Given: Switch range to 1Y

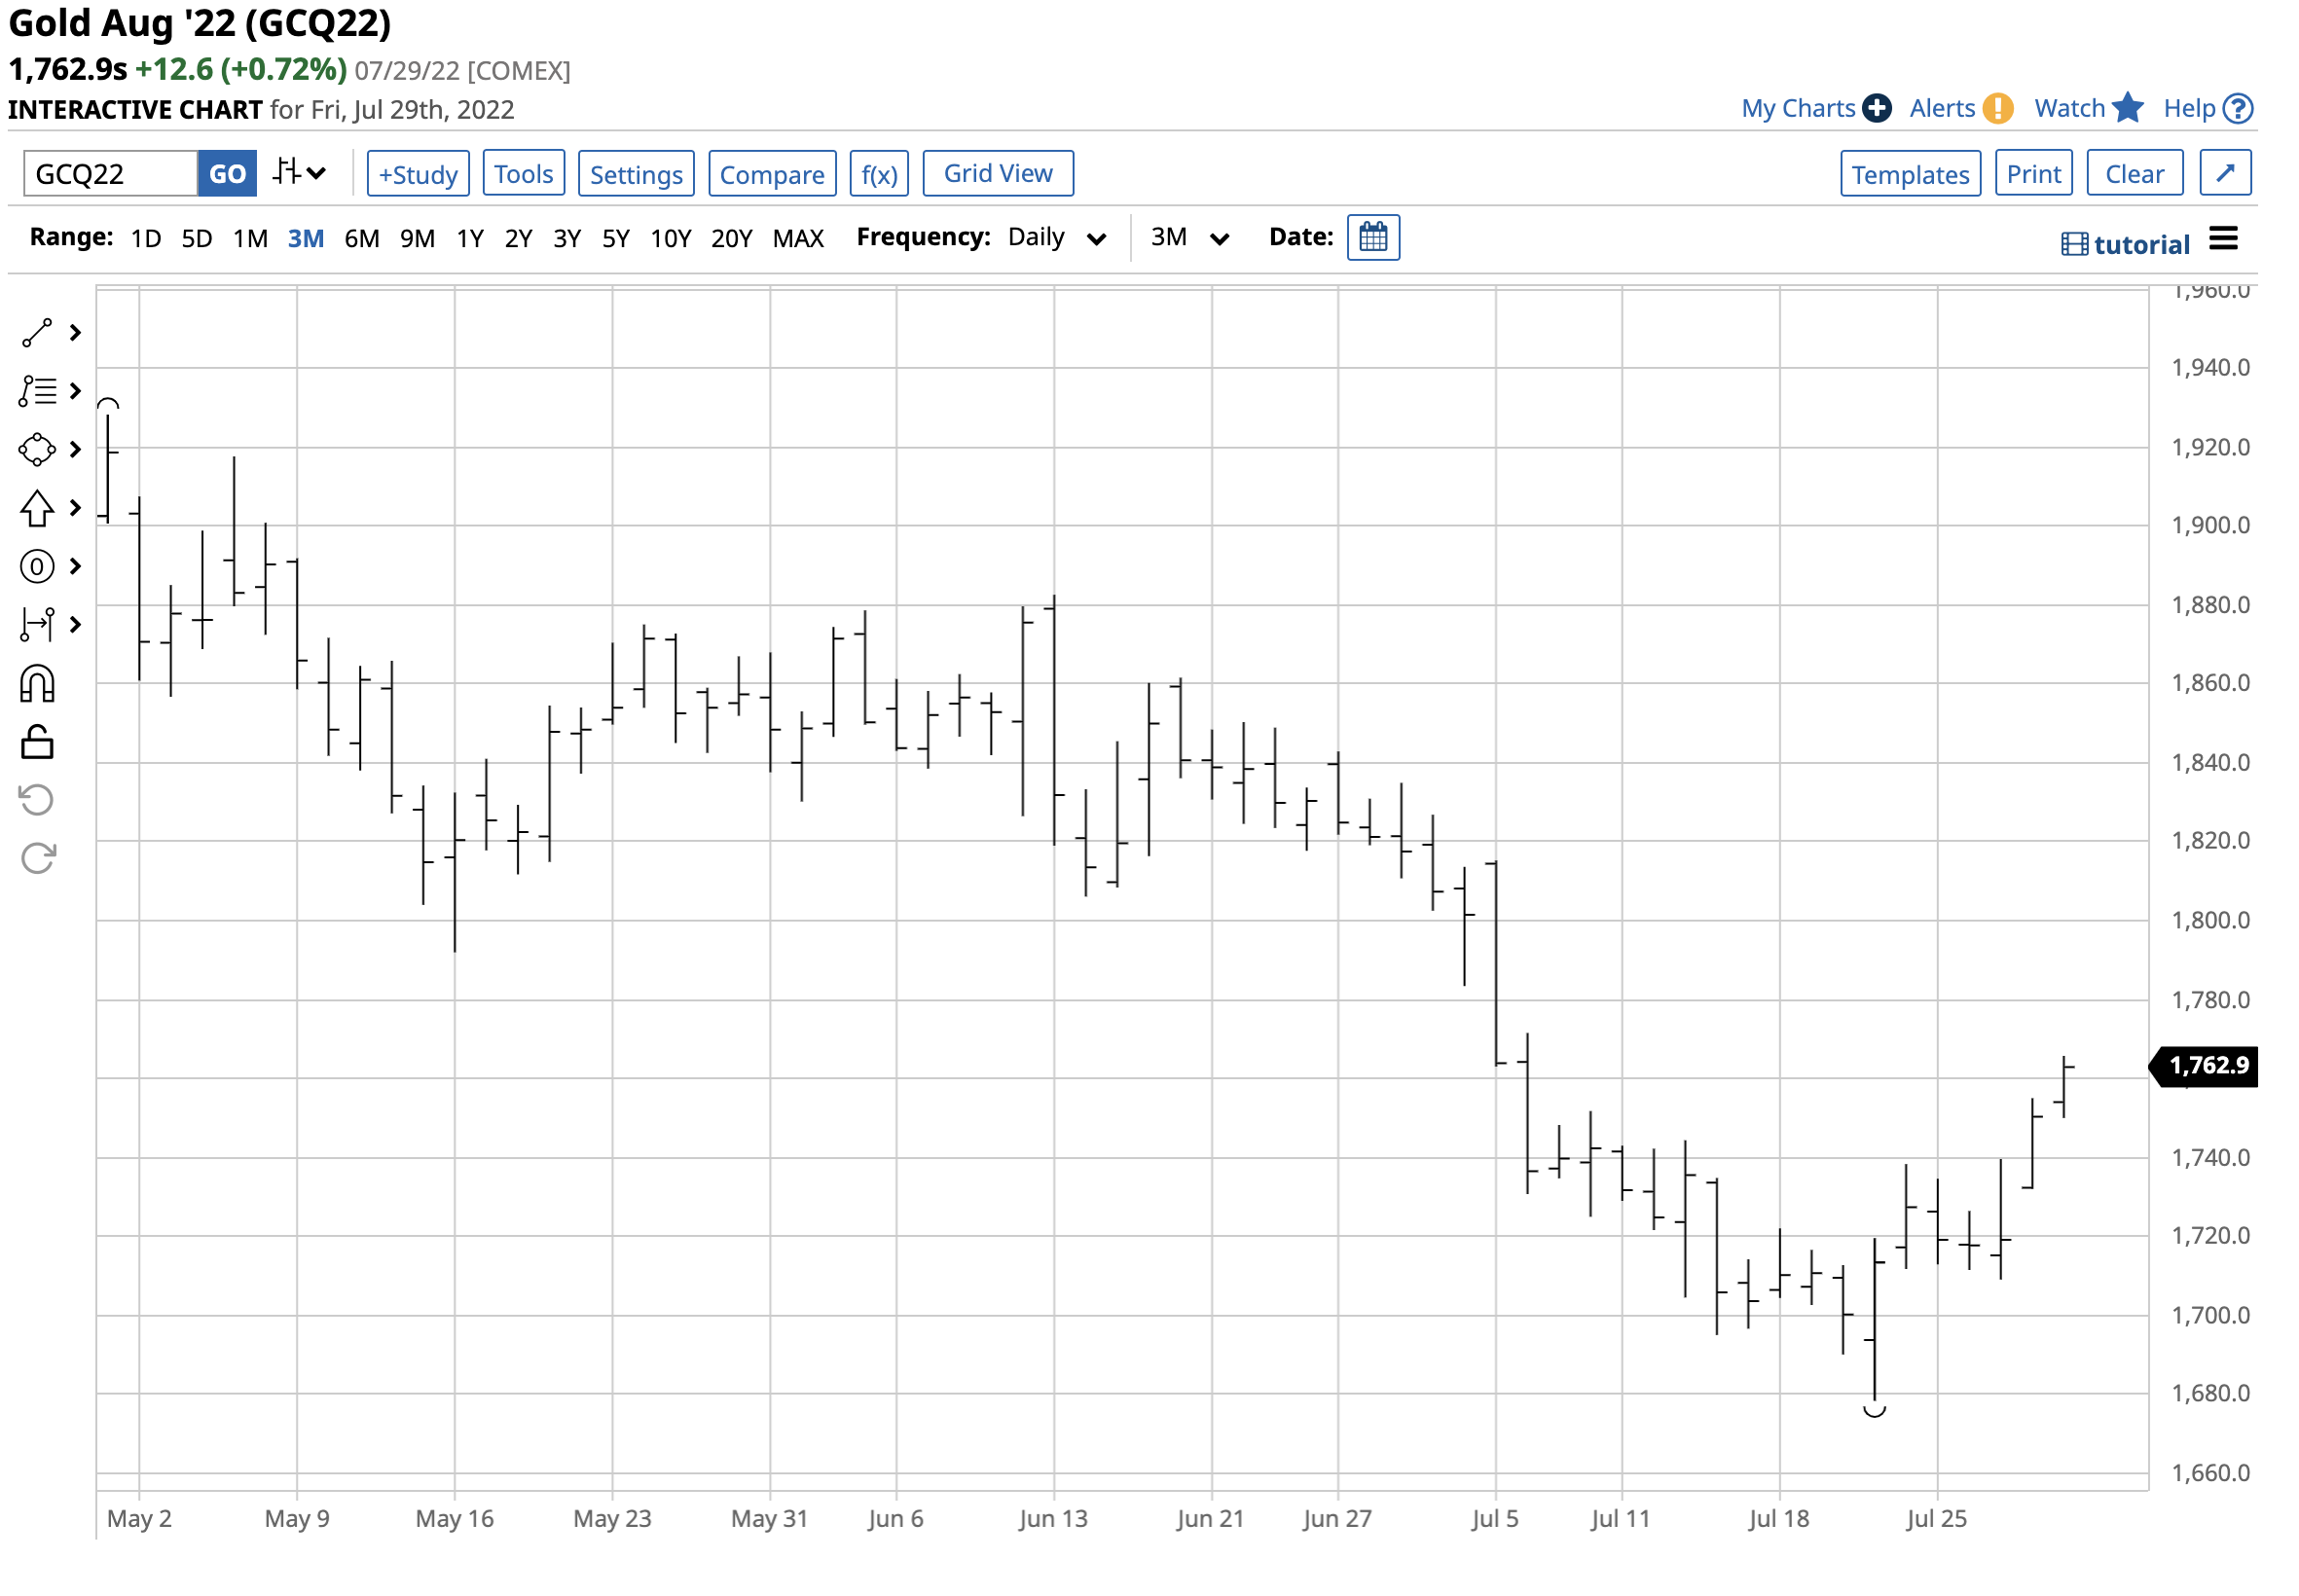Looking at the screenshot, I should [470, 239].
